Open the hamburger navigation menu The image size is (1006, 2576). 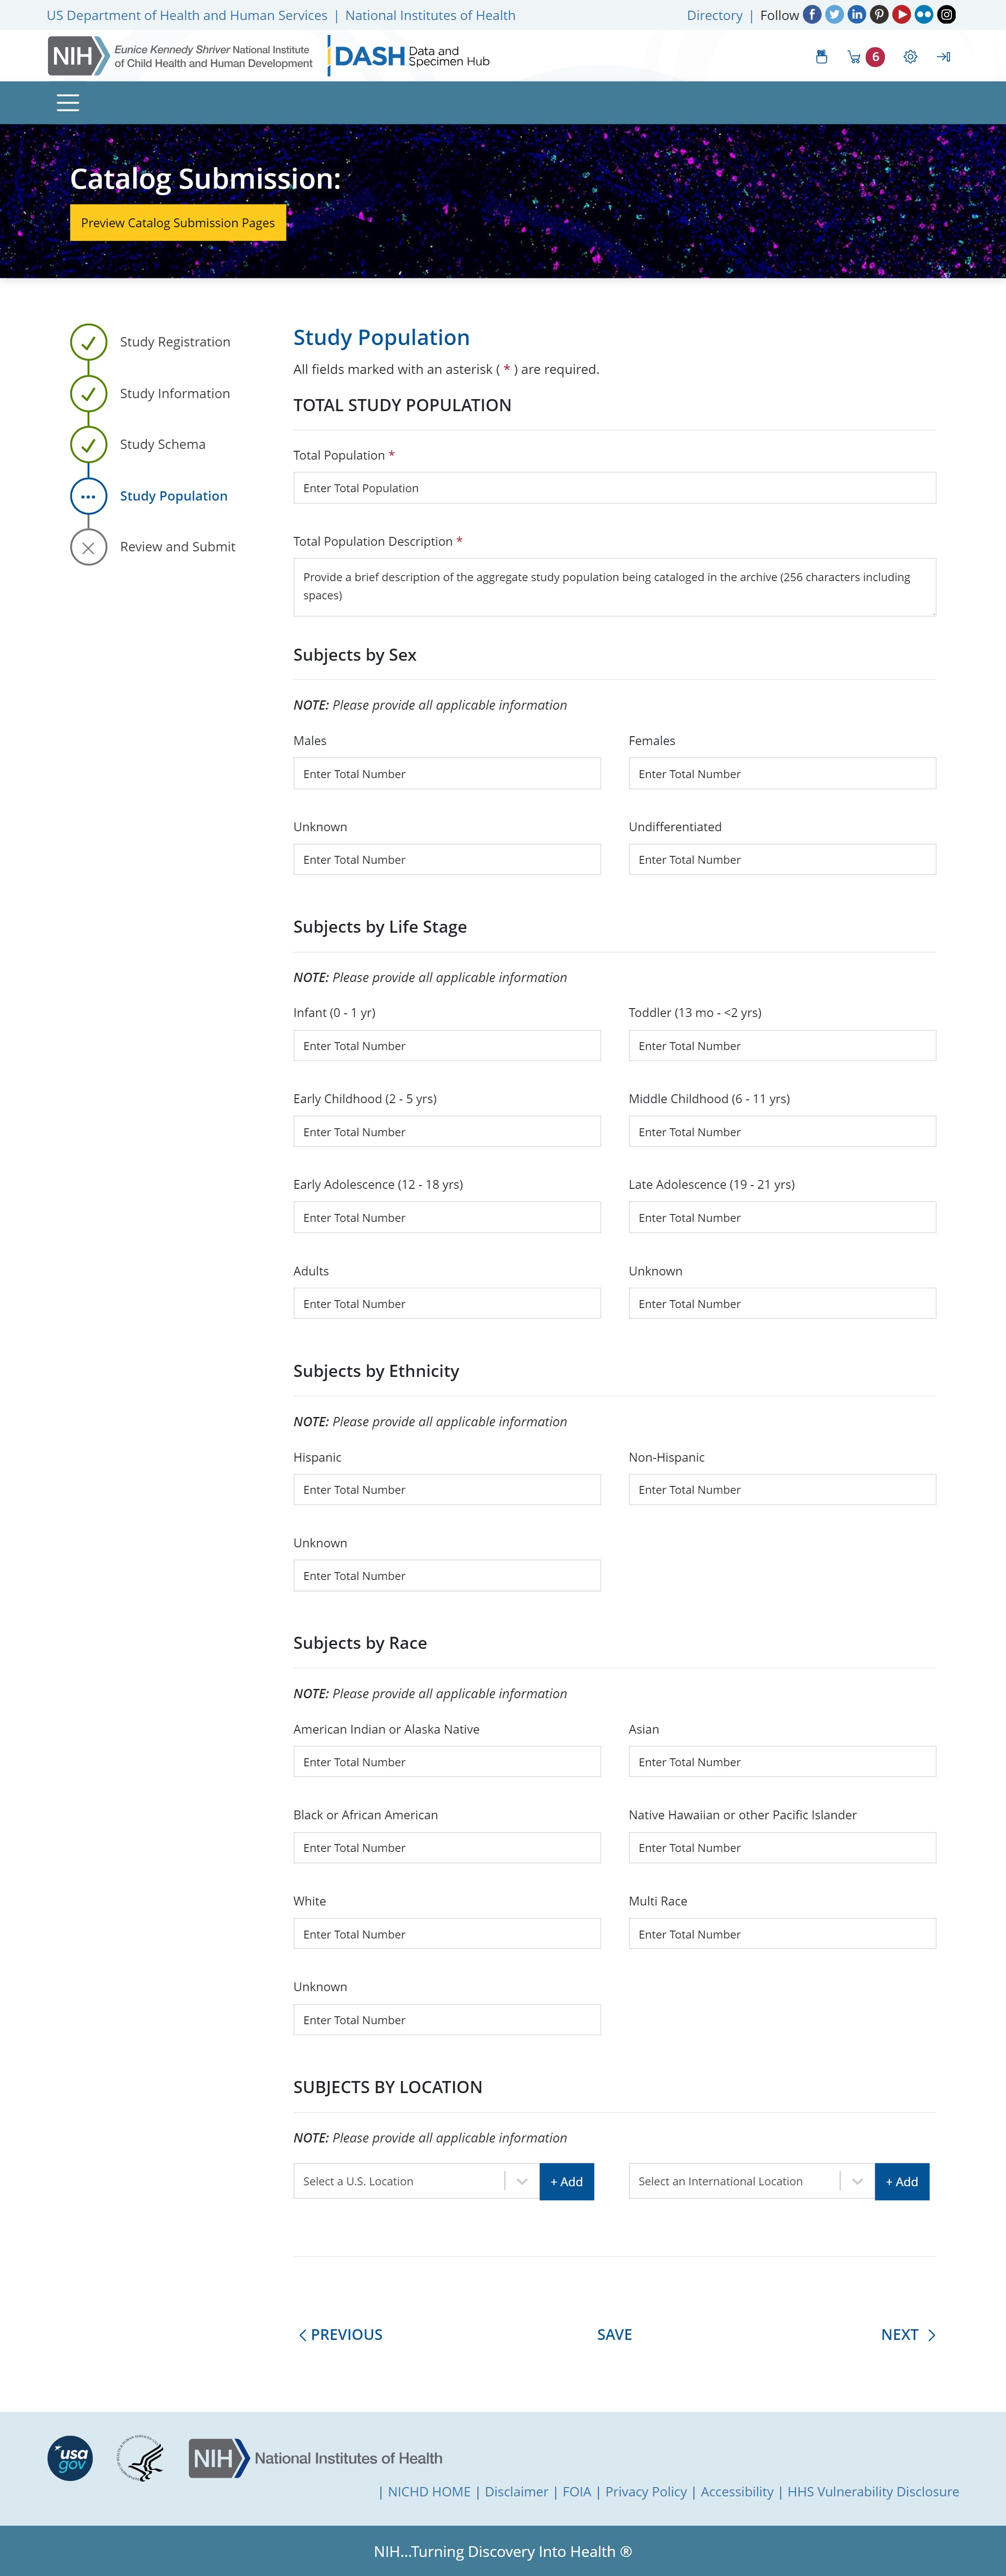tap(68, 103)
